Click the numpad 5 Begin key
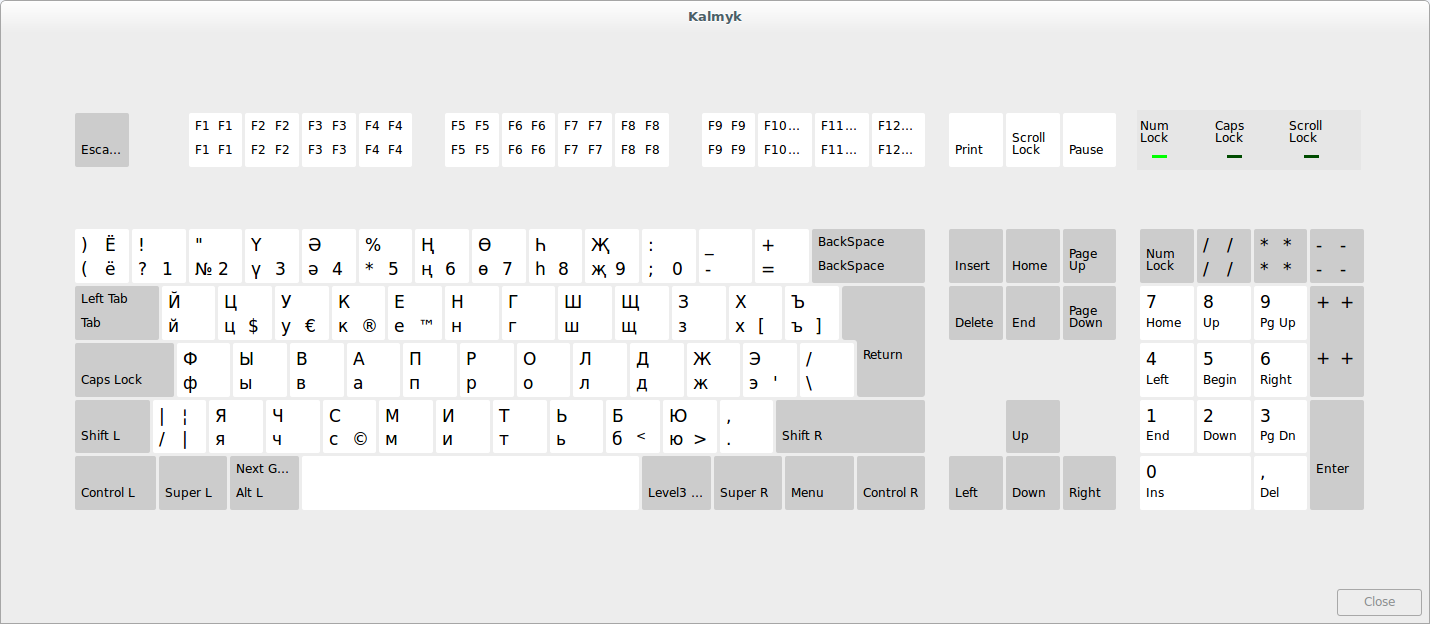This screenshot has height=624, width=1430. [1223, 370]
